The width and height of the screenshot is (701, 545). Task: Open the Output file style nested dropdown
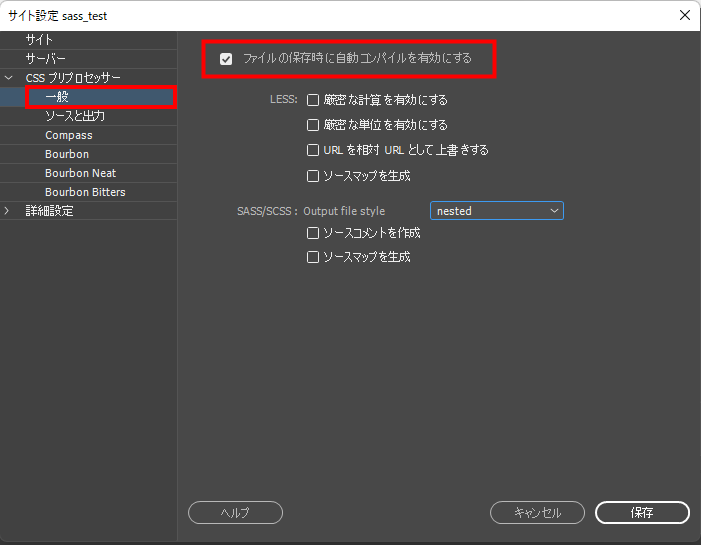(x=496, y=211)
